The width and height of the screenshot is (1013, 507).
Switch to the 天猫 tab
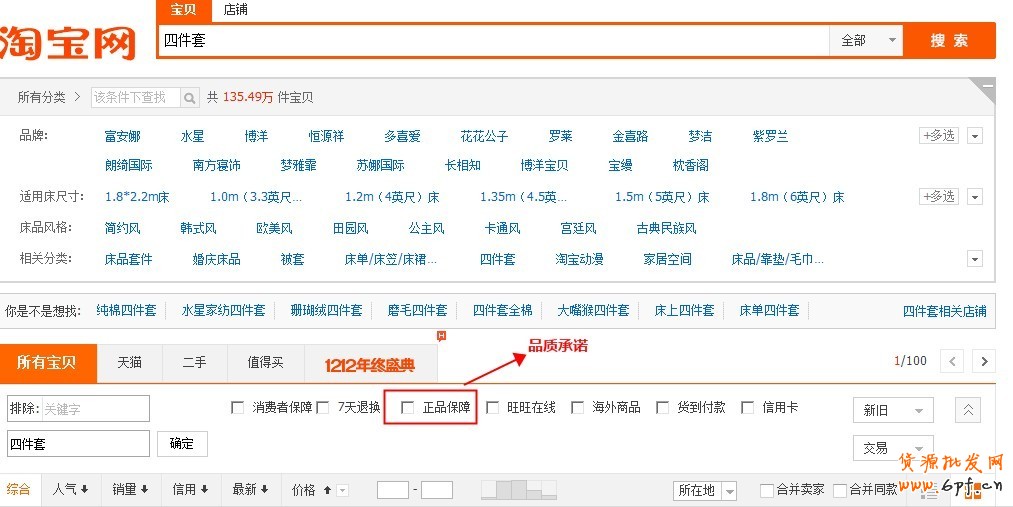[x=129, y=363]
